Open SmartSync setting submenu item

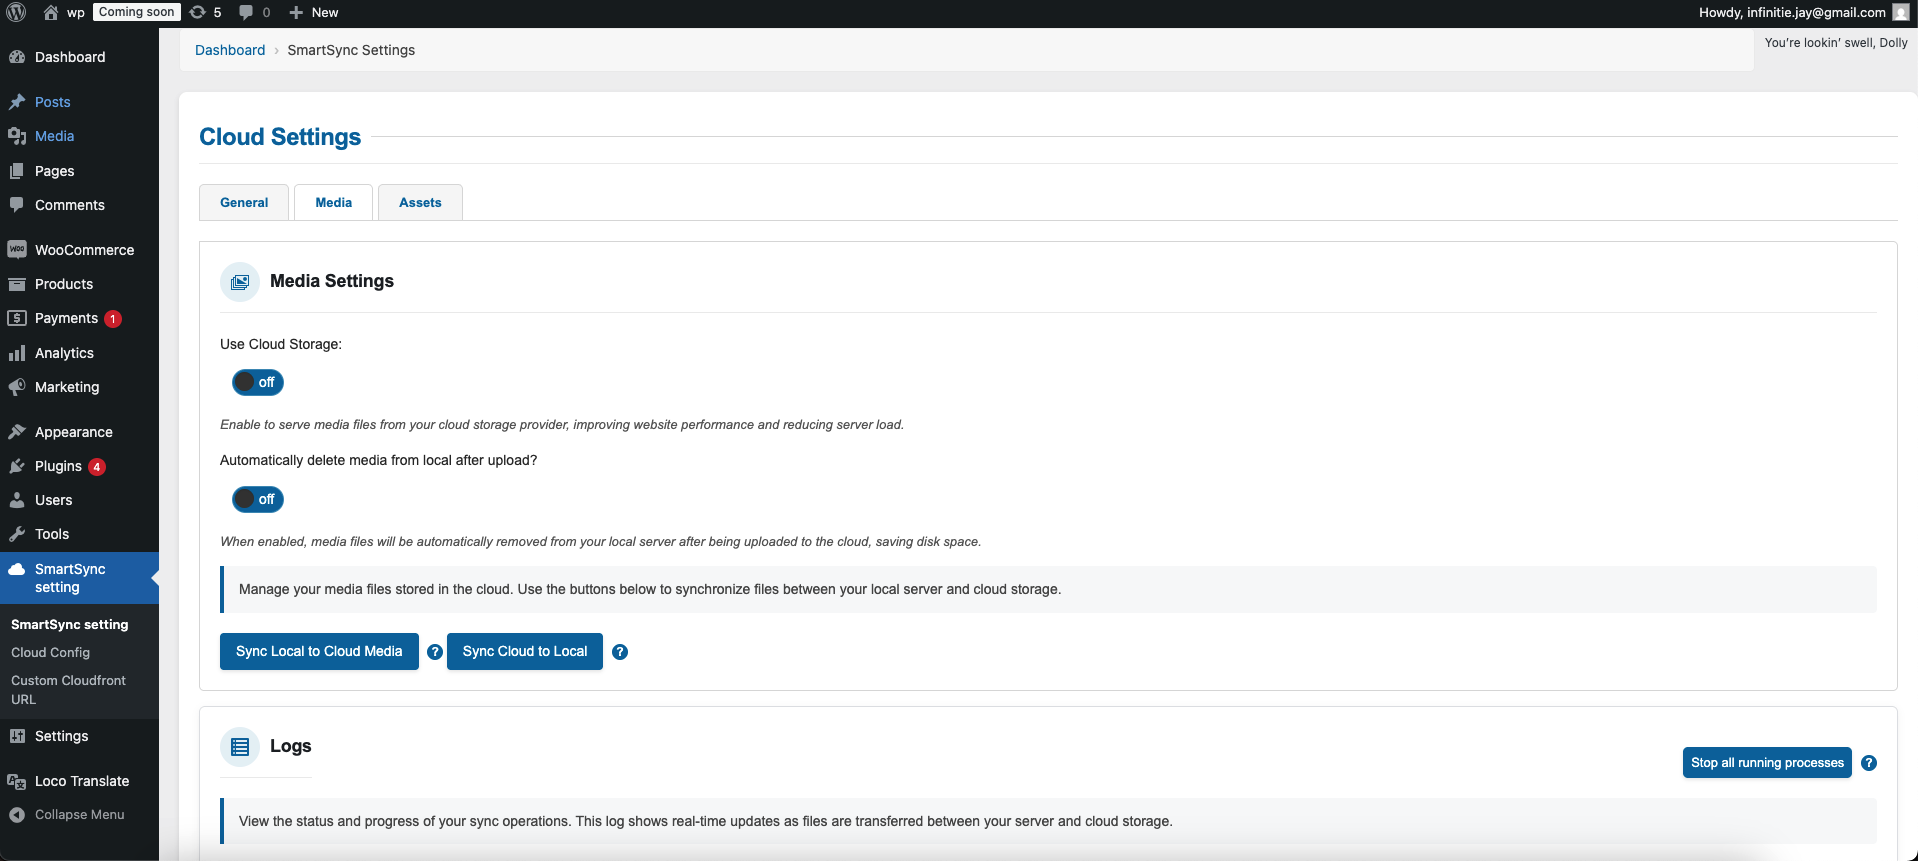coord(70,624)
